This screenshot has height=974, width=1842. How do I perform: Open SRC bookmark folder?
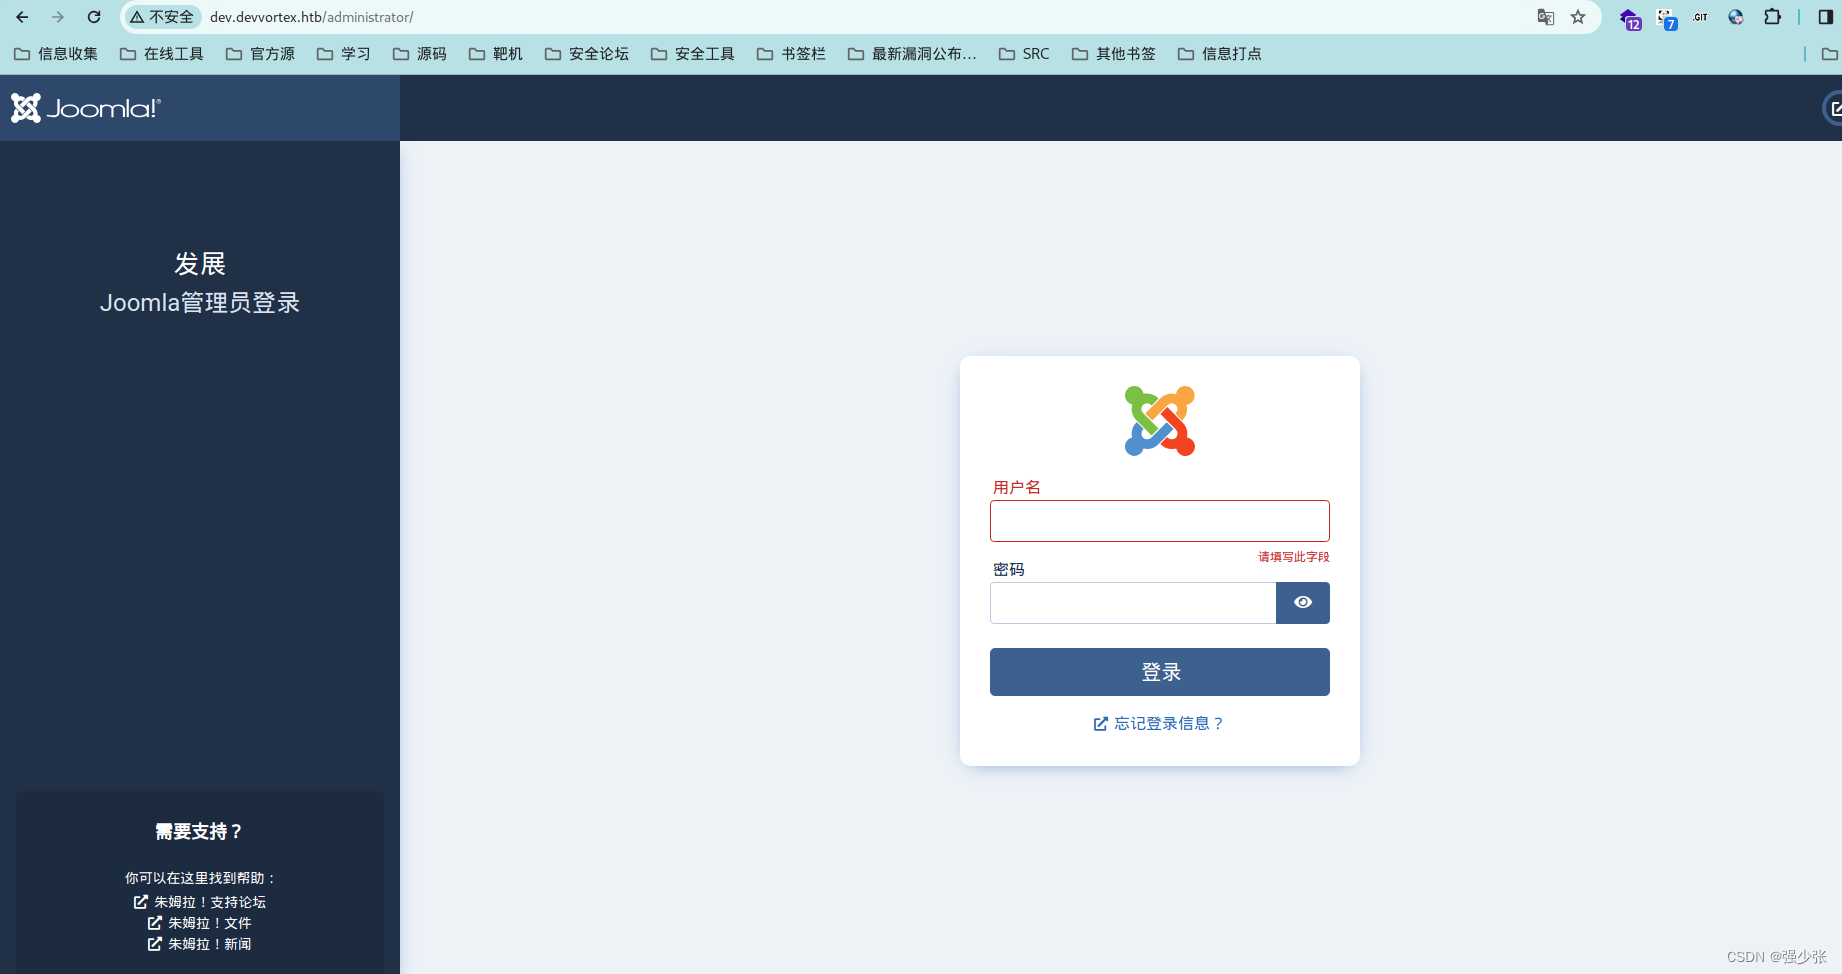point(1024,54)
